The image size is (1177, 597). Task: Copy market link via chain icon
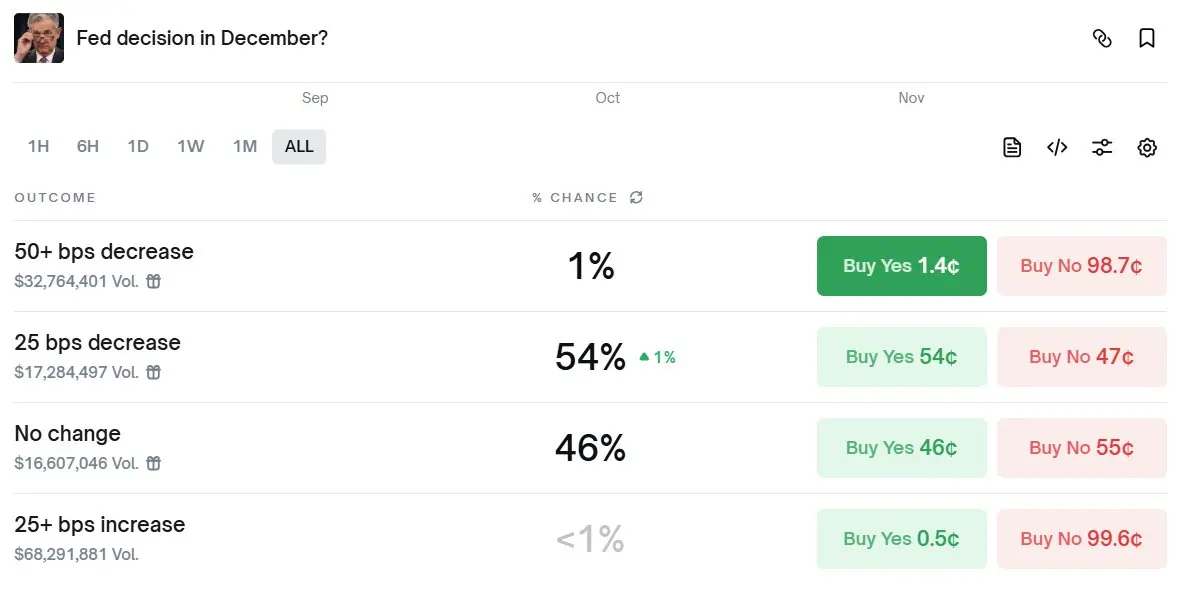[1102, 39]
